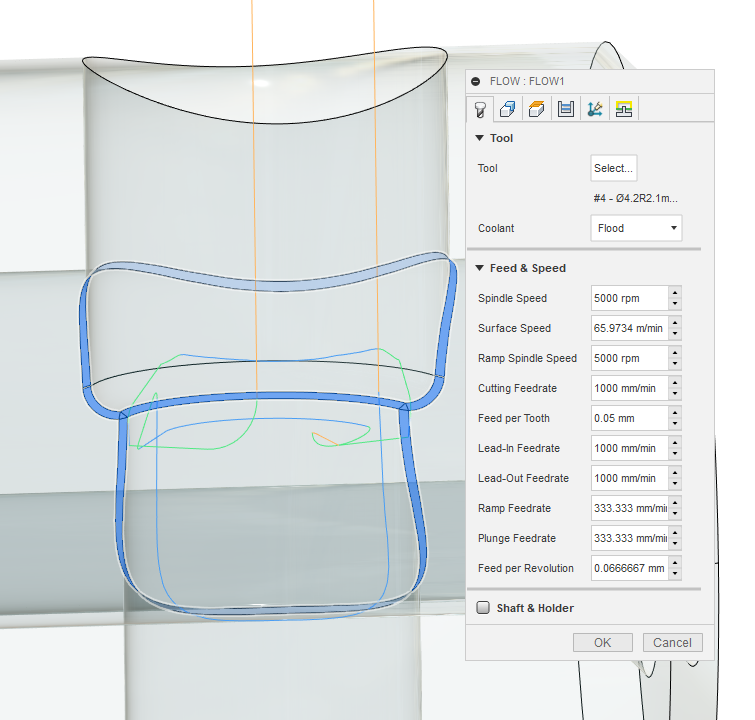Edit the Plunge Feedrate field
755x720 pixels.
coord(629,538)
